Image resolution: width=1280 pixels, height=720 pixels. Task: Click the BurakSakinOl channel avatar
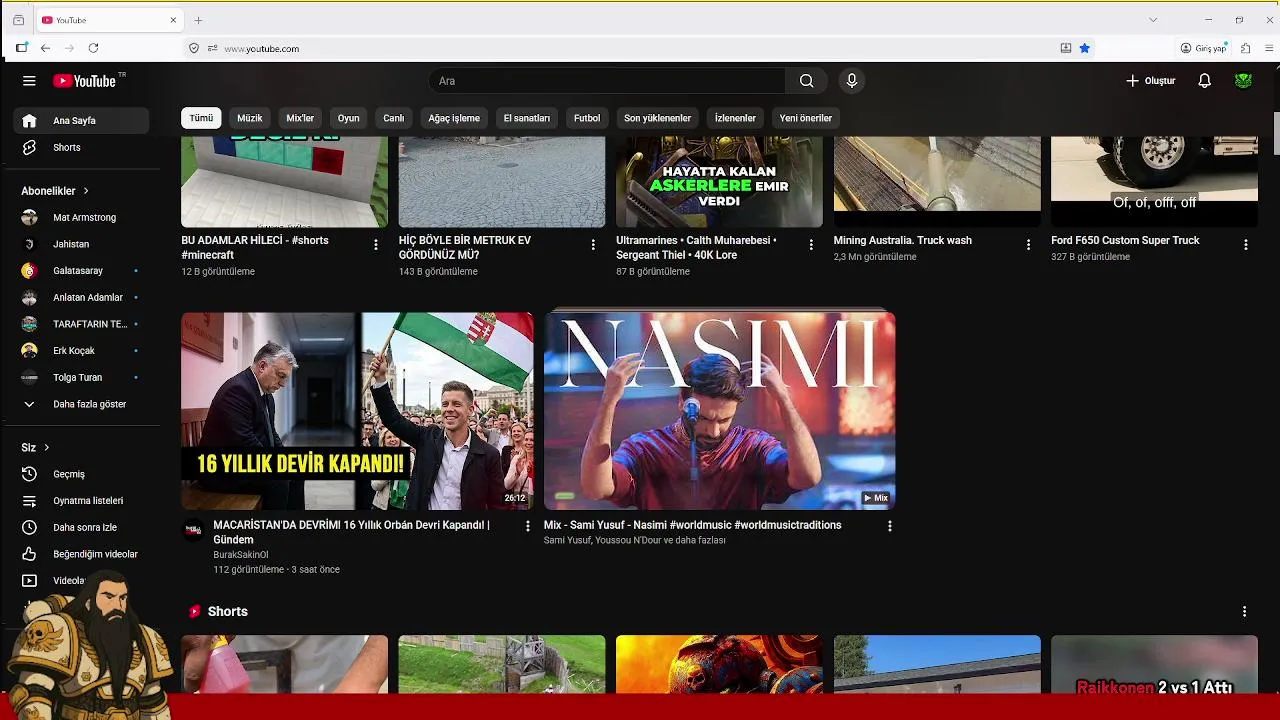tap(193, 530)
